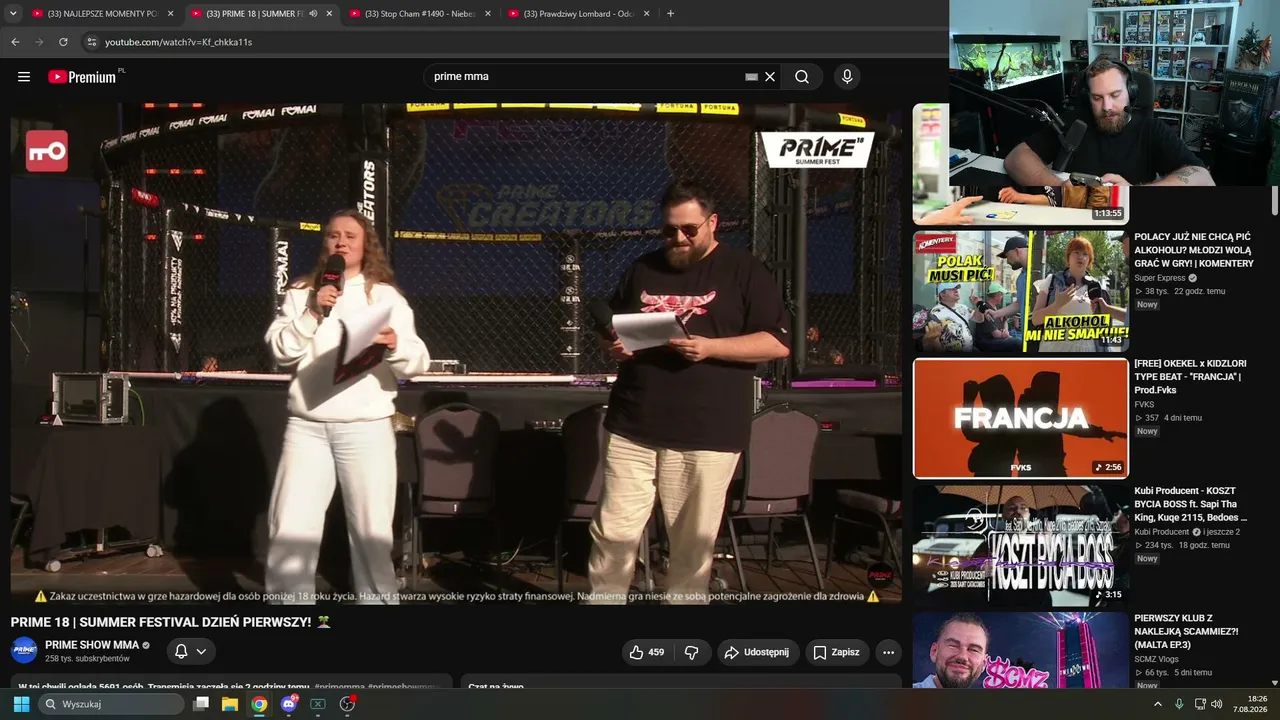Clear the search field with the X

(770, 77)
